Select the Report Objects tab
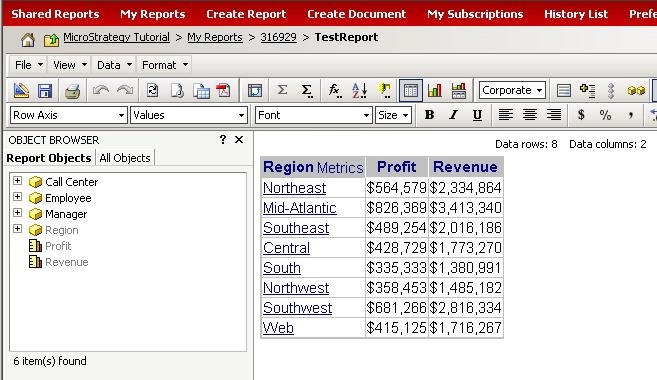Screen dimensions: 657x380 coord(49,158)
